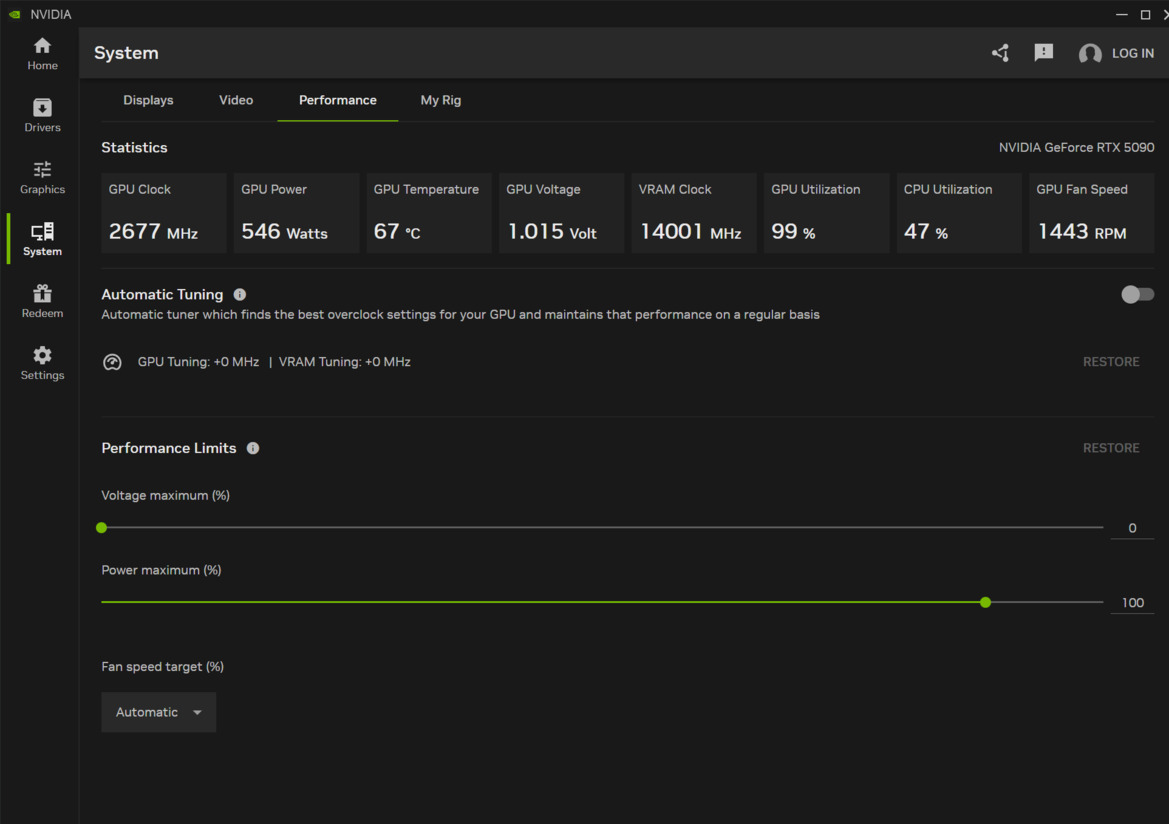Screen dimensions: 1169x824
Task: Click the Power maximum value field
Action: [x=1132, y=603]
